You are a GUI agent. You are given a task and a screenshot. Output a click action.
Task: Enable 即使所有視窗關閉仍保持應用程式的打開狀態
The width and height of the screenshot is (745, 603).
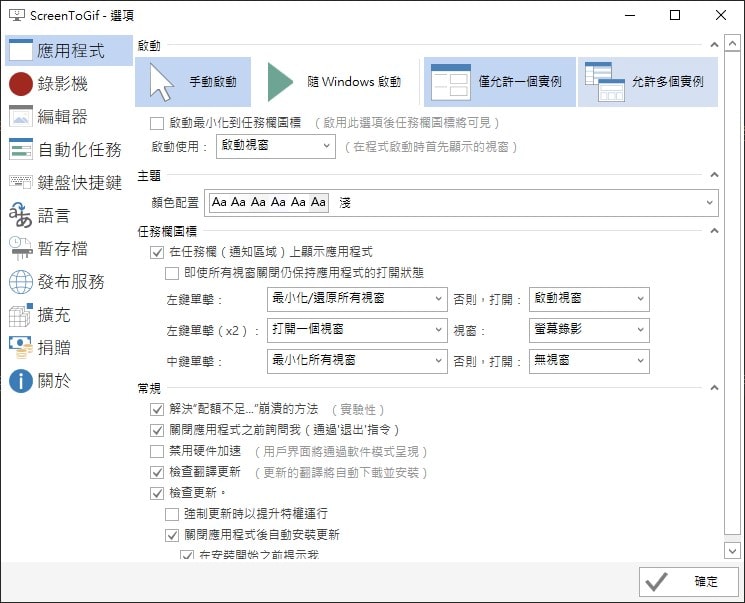[x=172, y=273]
